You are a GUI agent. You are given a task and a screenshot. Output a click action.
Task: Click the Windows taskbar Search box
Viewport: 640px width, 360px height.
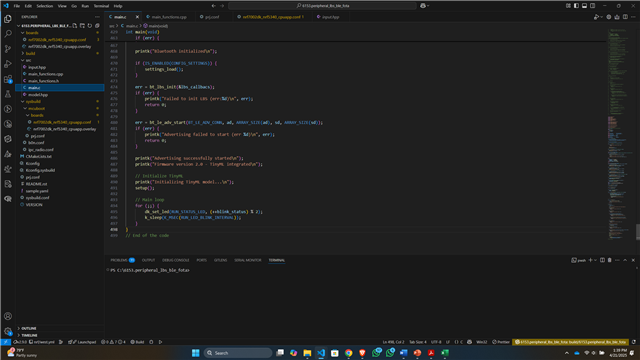pos(238,353)
